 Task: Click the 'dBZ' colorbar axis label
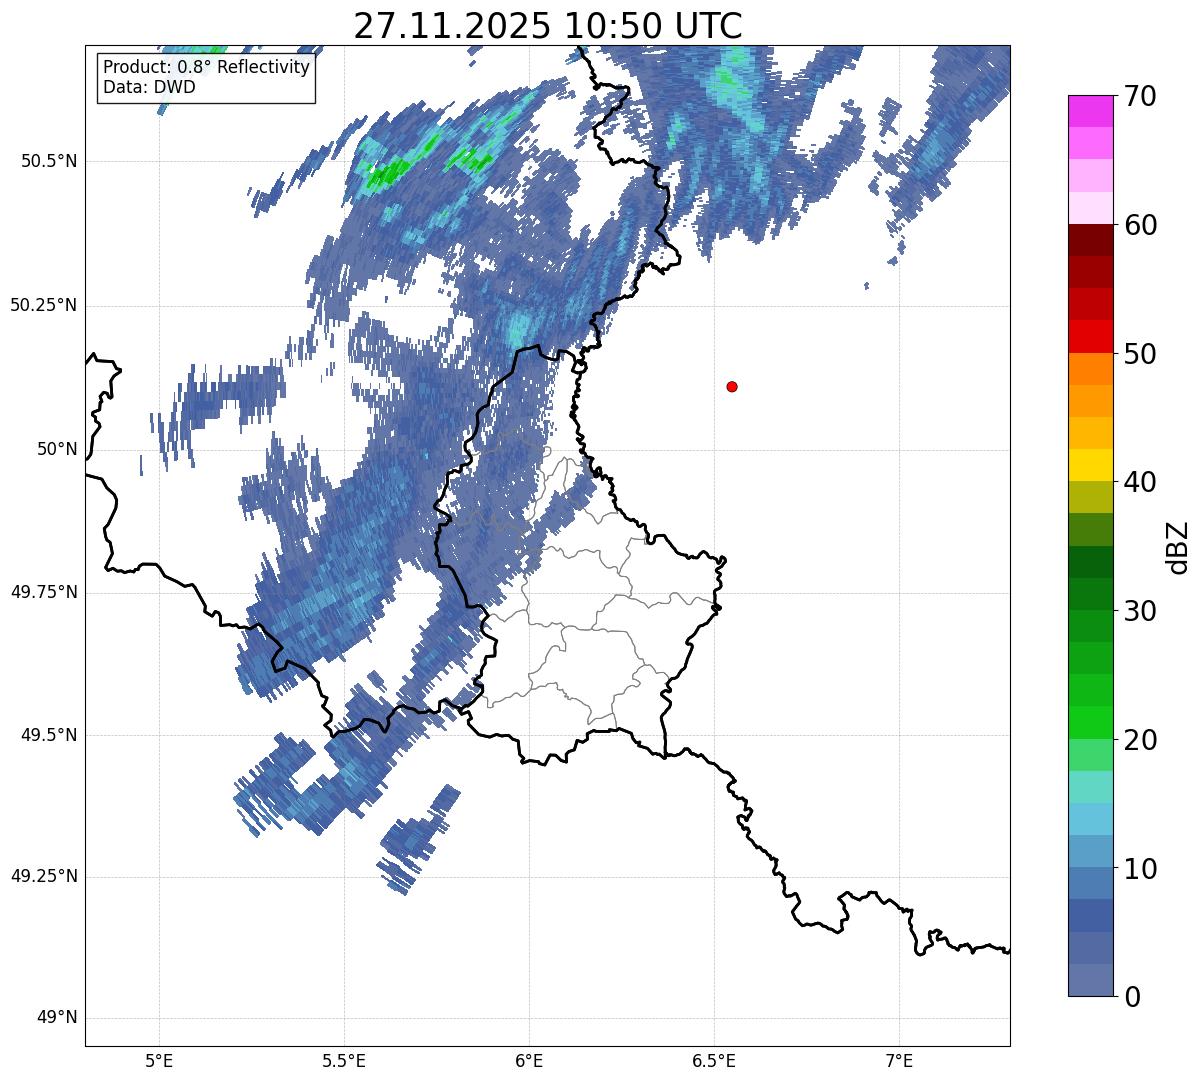pos(1178,546)
